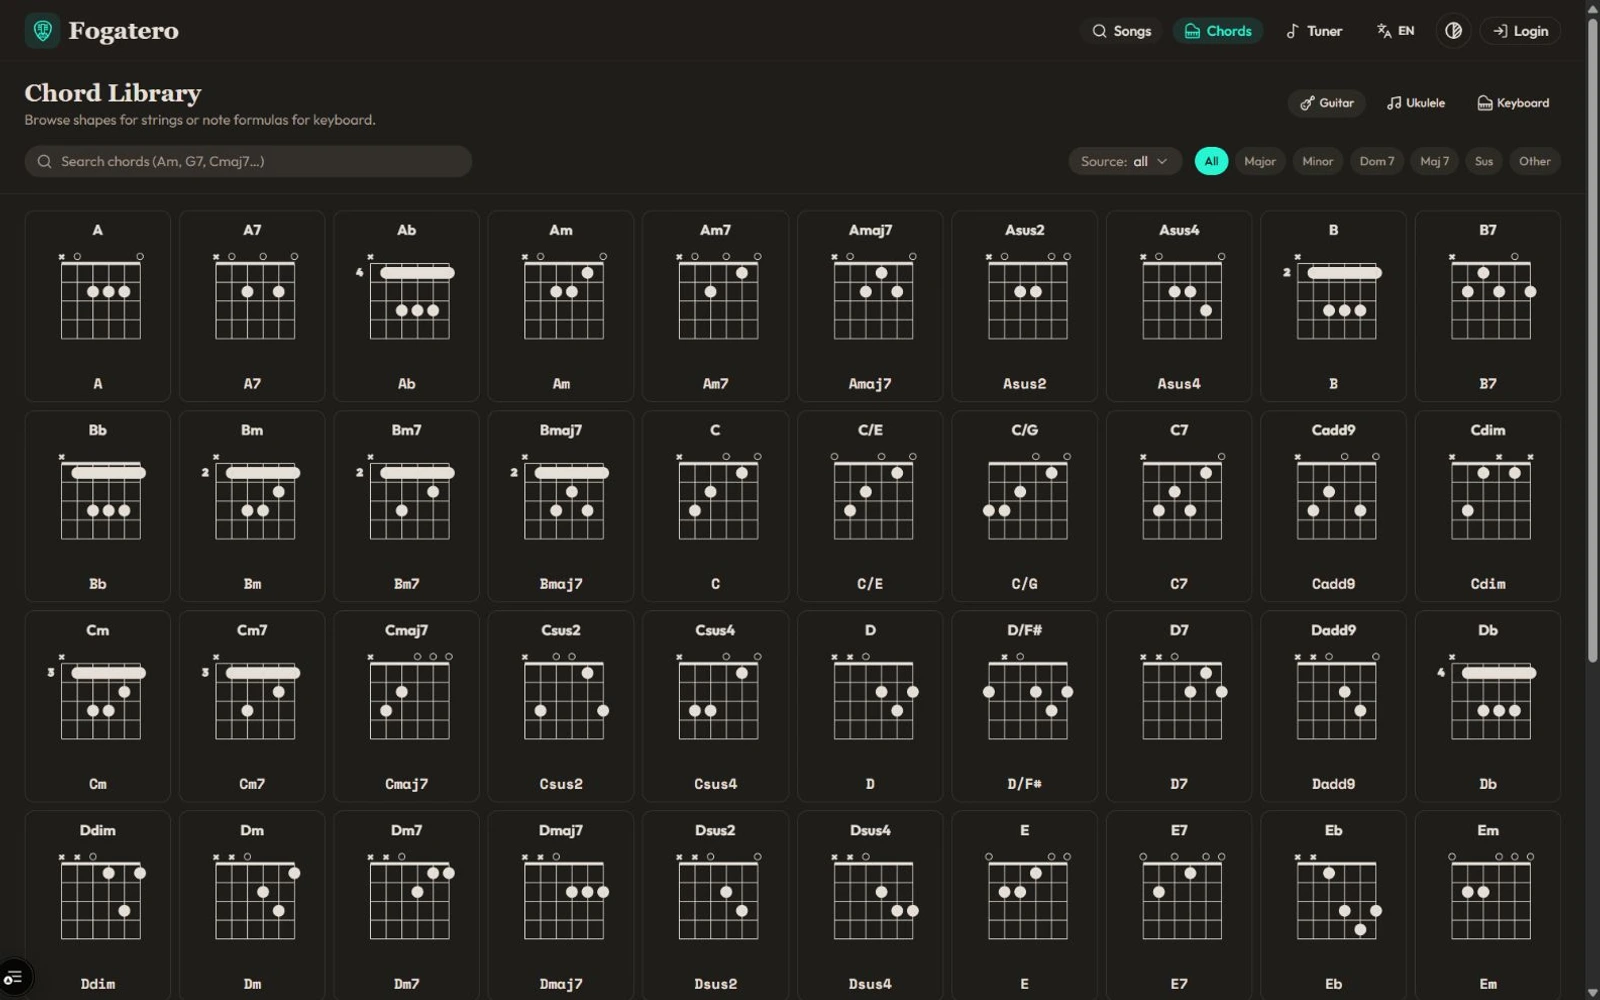Viewport: 1600px width, 1000px height.
Task: Open the Csus2 chord card
Action: 561,706
